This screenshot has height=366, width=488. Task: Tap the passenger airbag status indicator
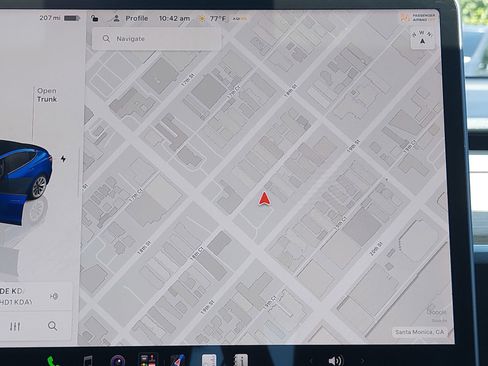coord(418,17)
